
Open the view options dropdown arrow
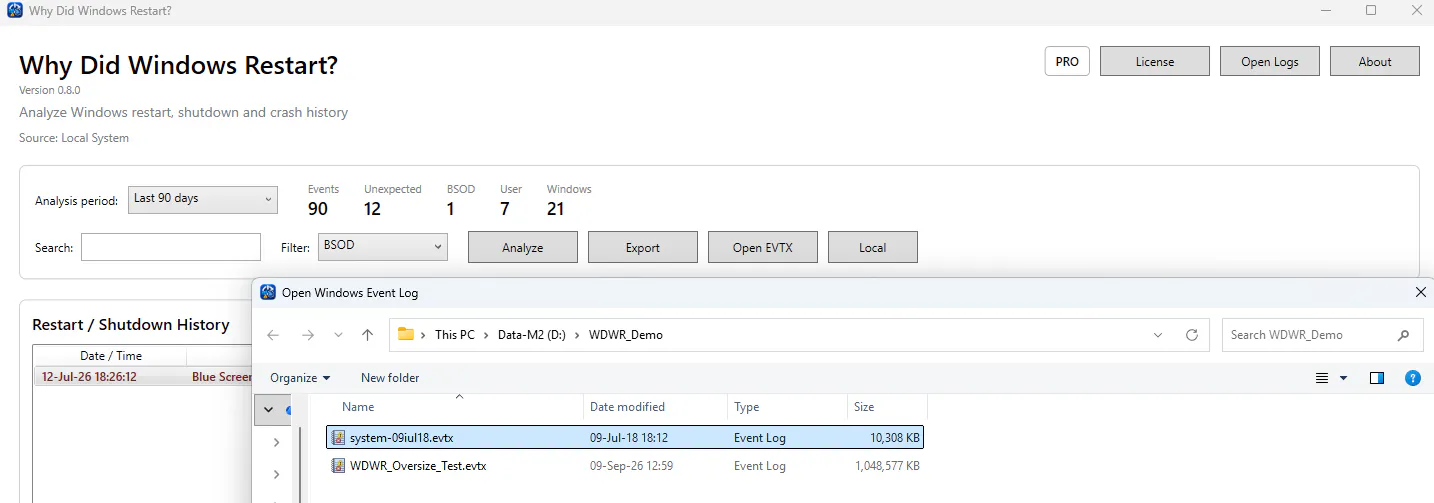click(x=1343, y=378)
